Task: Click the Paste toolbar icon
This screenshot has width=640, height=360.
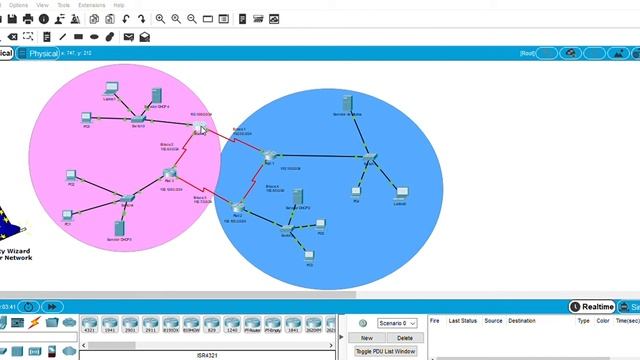Action: point(109,19)
